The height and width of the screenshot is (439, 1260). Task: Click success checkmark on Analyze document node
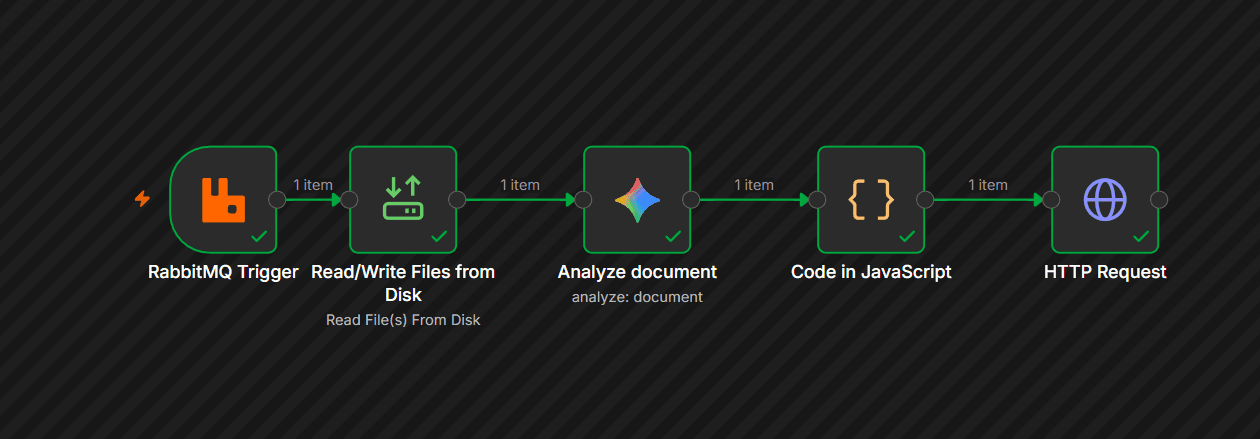coord(673,236)
